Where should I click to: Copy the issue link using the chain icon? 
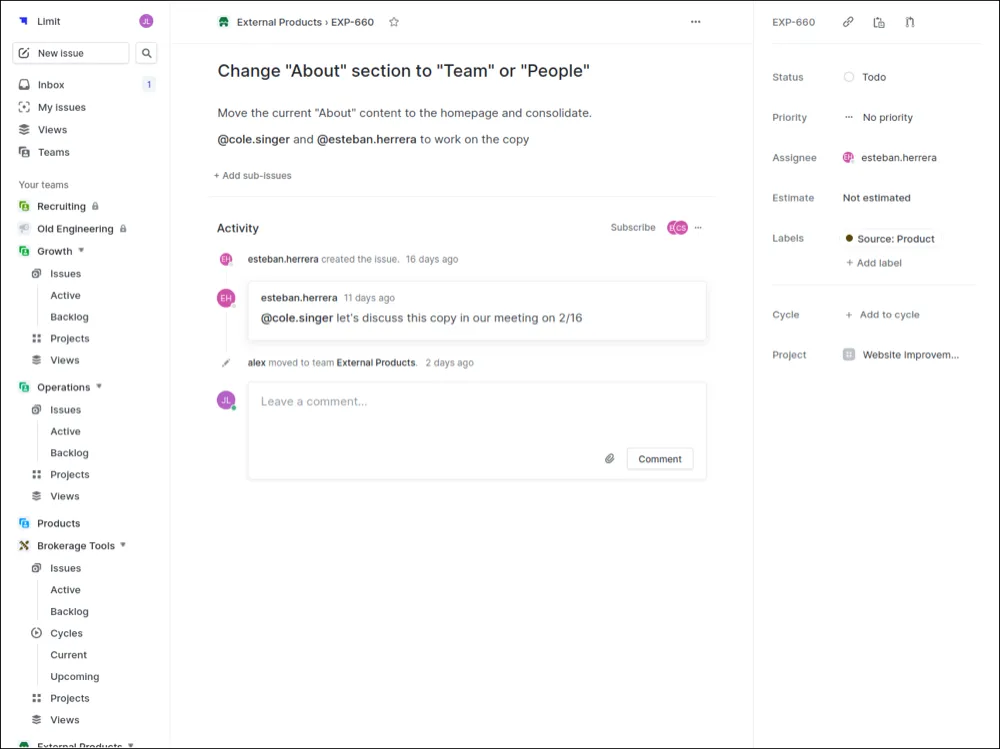click(x=847, y=22)
